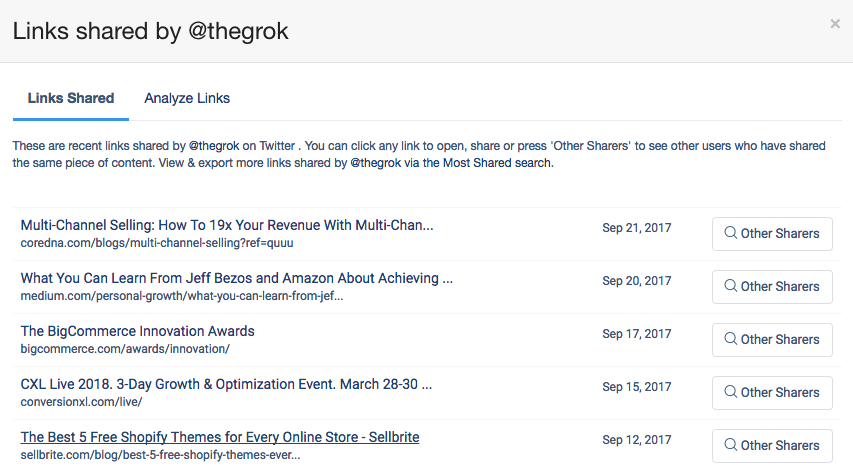Open the CXL Live 2018 event link
Viewport: 853px width, 471px height.
coord(226,384)
